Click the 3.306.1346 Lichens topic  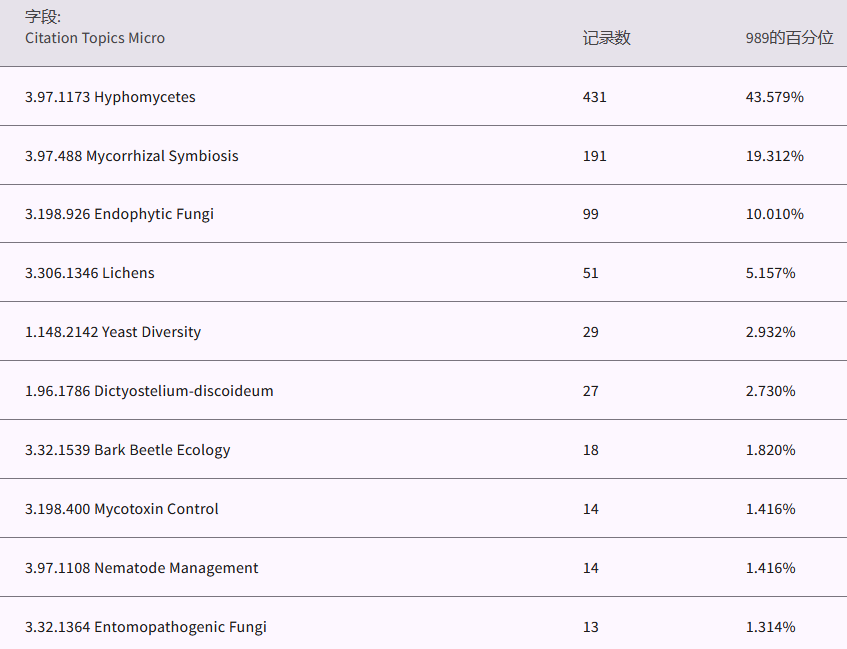pyautogui.click(x=89, y=273)
